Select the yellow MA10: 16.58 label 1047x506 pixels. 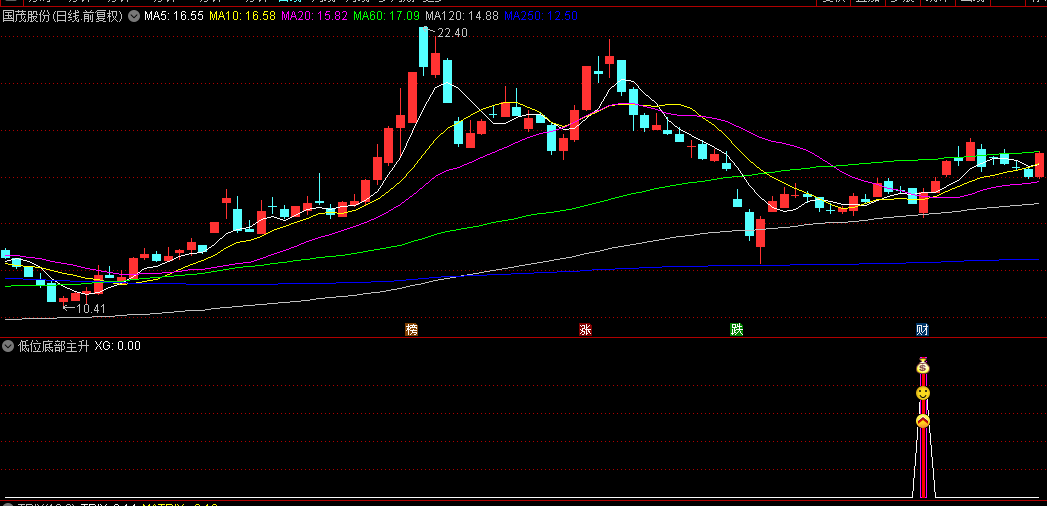tap(242, 16)
